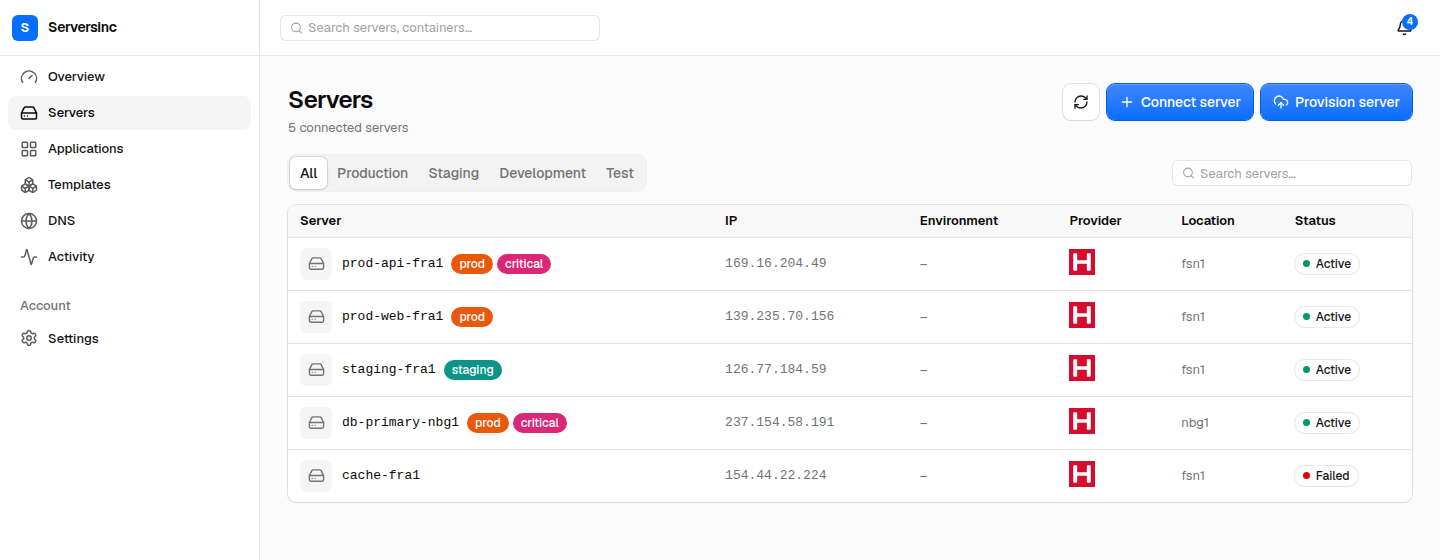
Task: Click server icon of prod-api-fra1 row
Action: (x=316, y=264)
